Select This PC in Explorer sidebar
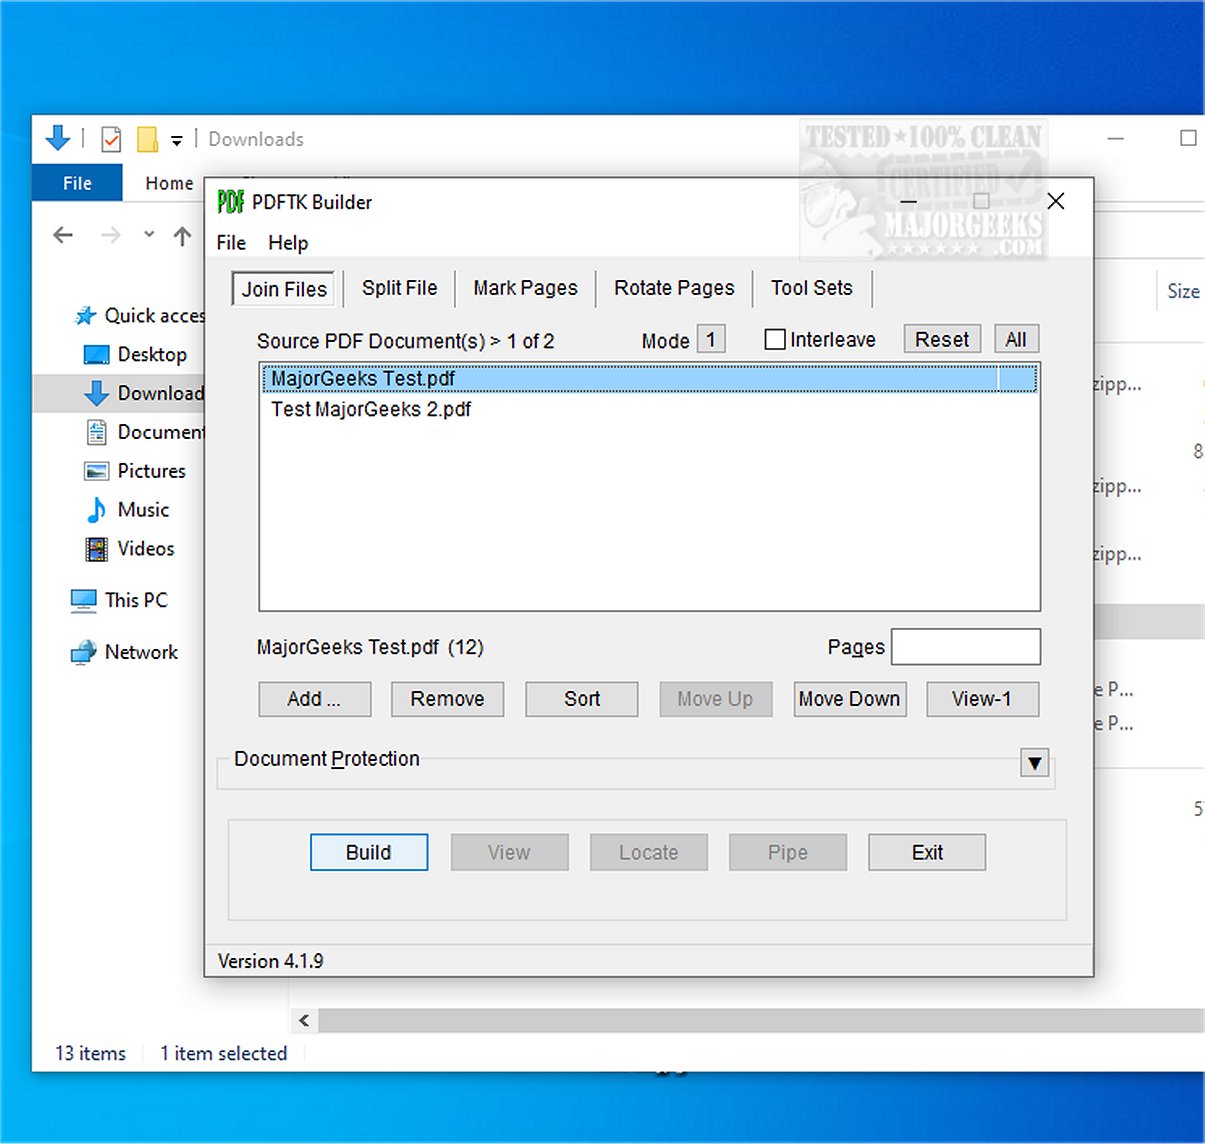The width and height of the screenshot is (1205, 1144). click(119, 600)
